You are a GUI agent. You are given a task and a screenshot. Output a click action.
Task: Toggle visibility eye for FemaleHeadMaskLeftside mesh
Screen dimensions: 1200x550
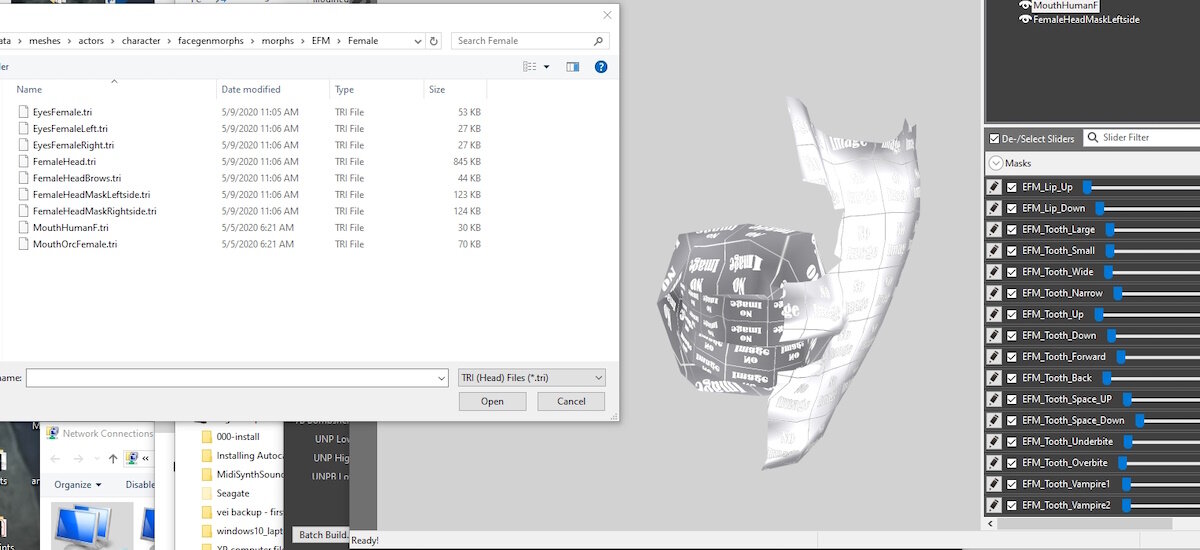(x=1025, y=19)
